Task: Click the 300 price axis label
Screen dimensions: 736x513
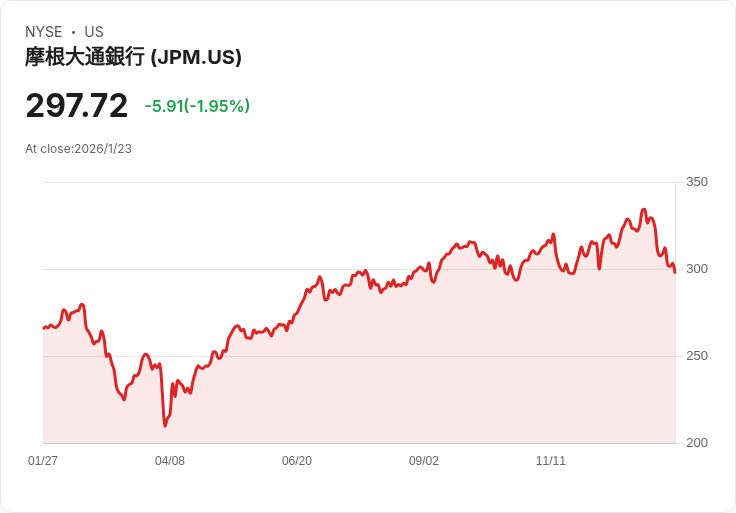Action: 697,269
